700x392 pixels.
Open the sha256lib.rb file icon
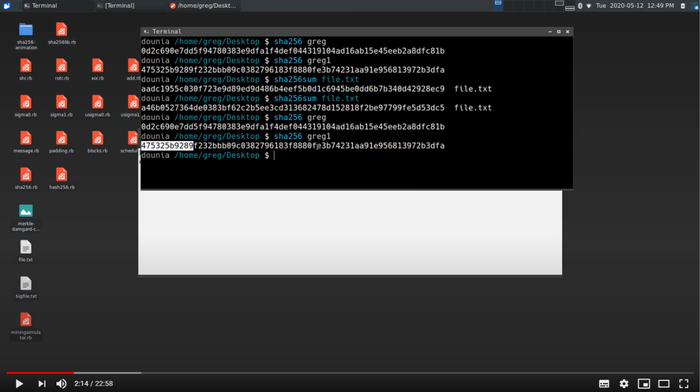click(x=62, y=30)
